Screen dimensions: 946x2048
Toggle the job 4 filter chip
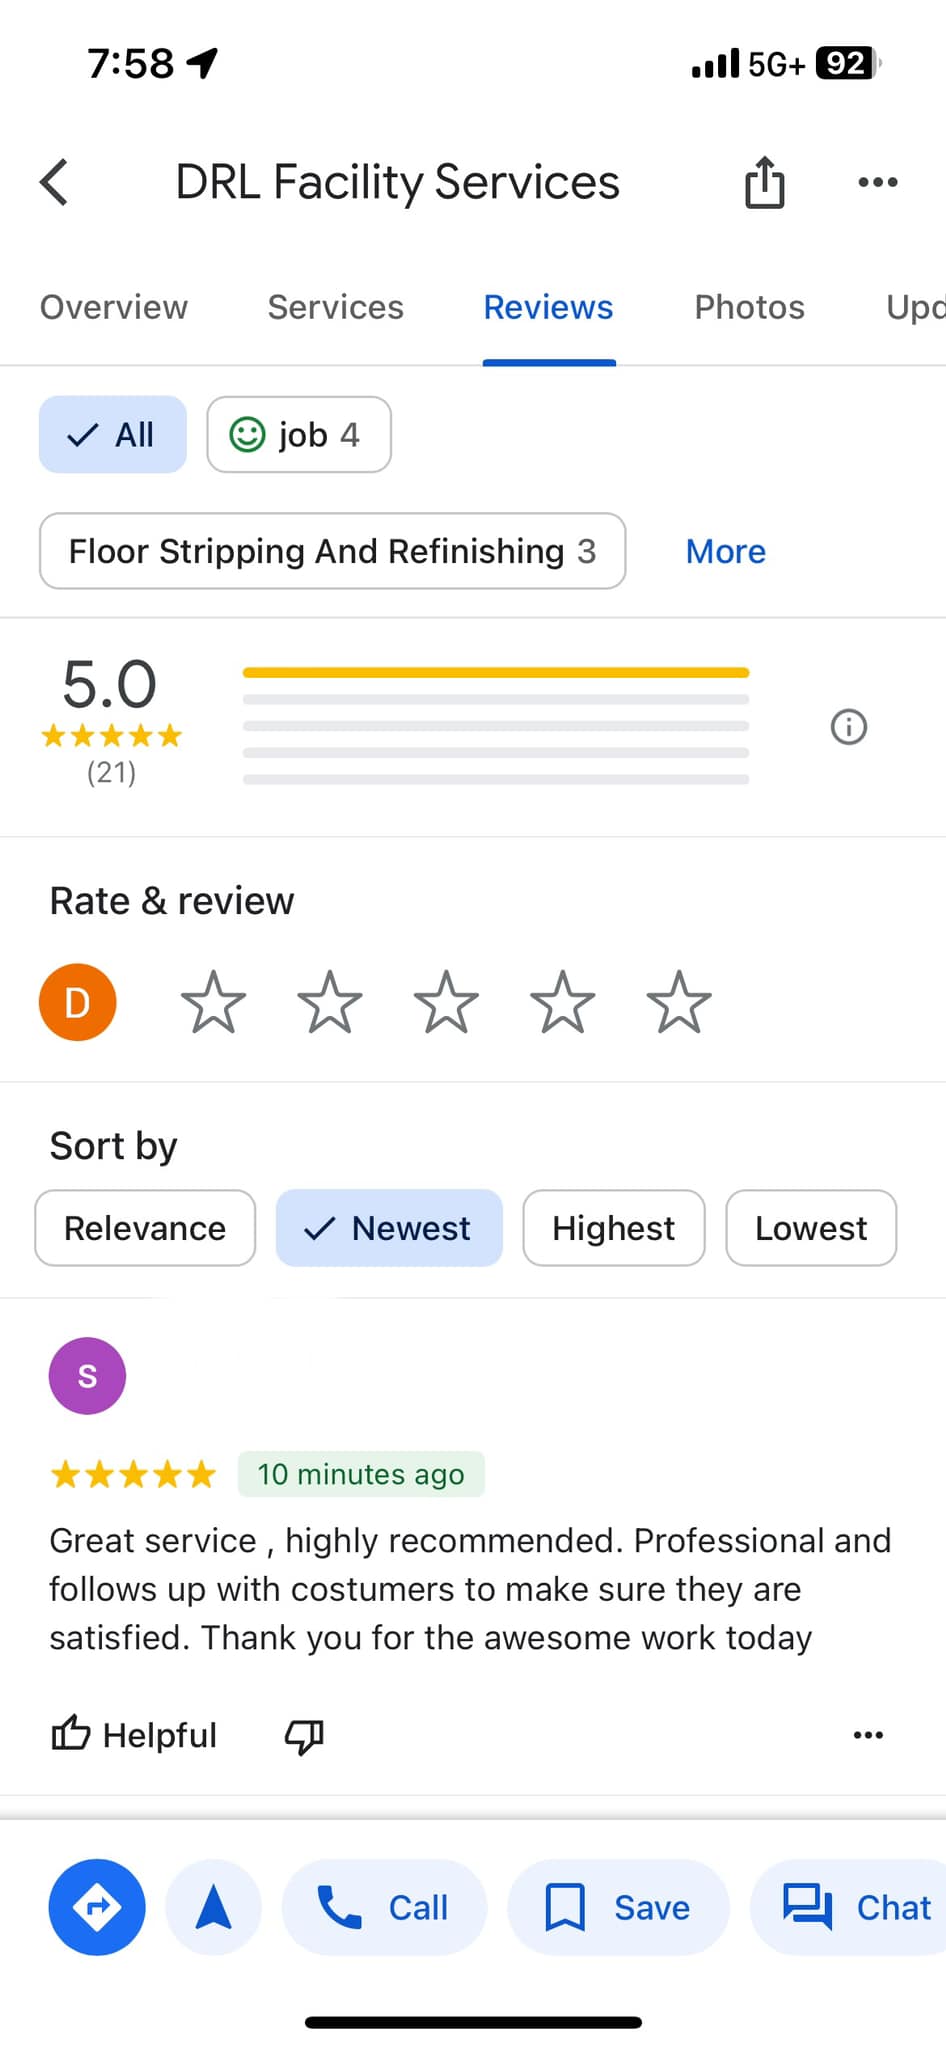click(x=298, y=435)
